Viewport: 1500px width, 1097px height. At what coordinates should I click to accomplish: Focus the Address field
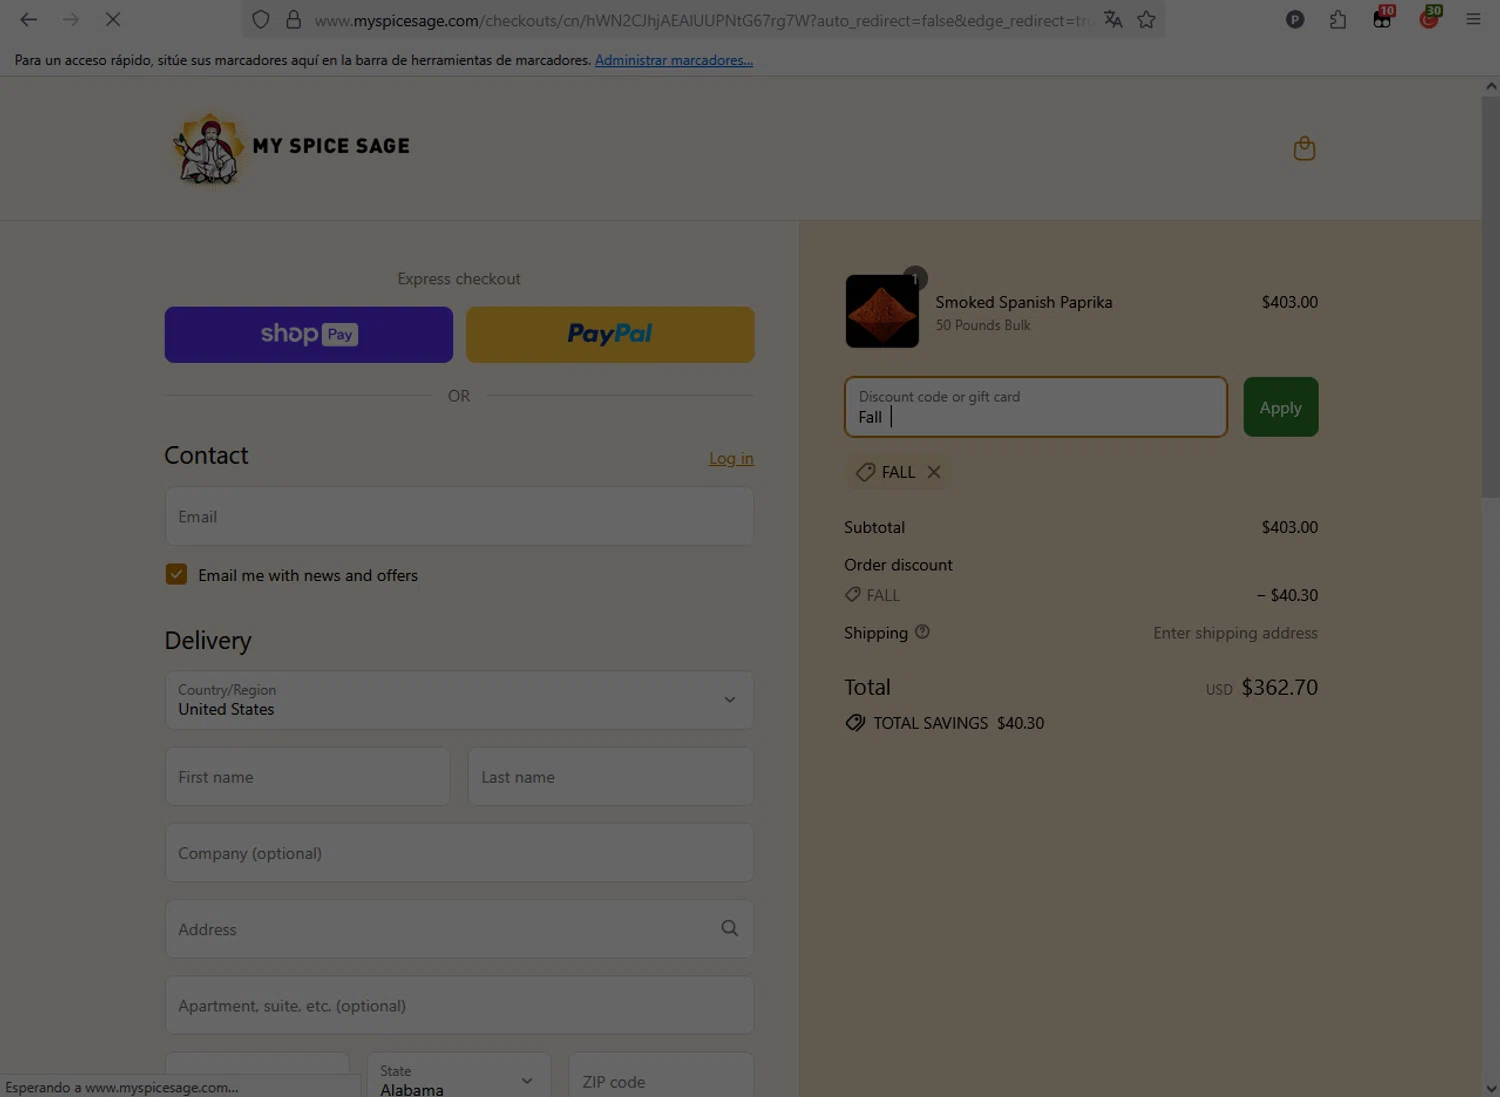(459, 929)
